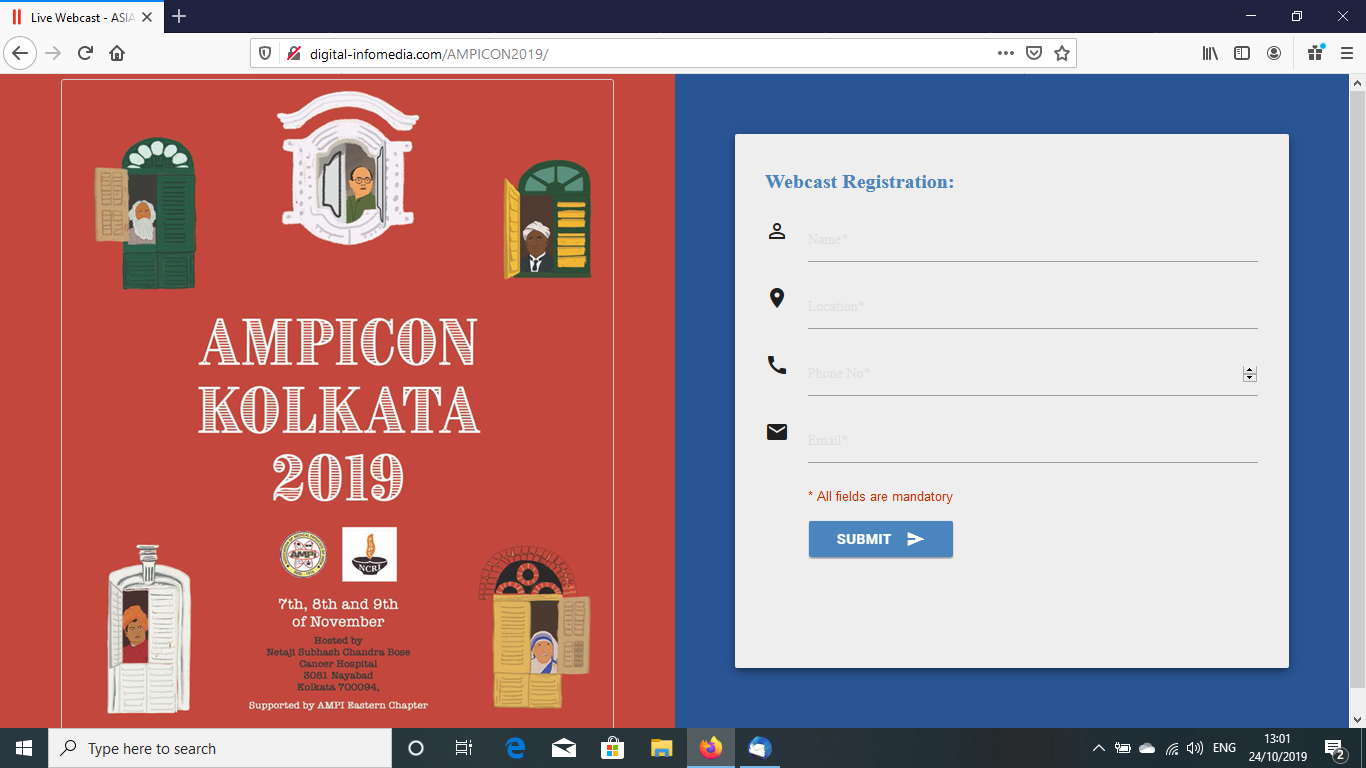Click the telephone icon beside Phone No

point(777,364)
